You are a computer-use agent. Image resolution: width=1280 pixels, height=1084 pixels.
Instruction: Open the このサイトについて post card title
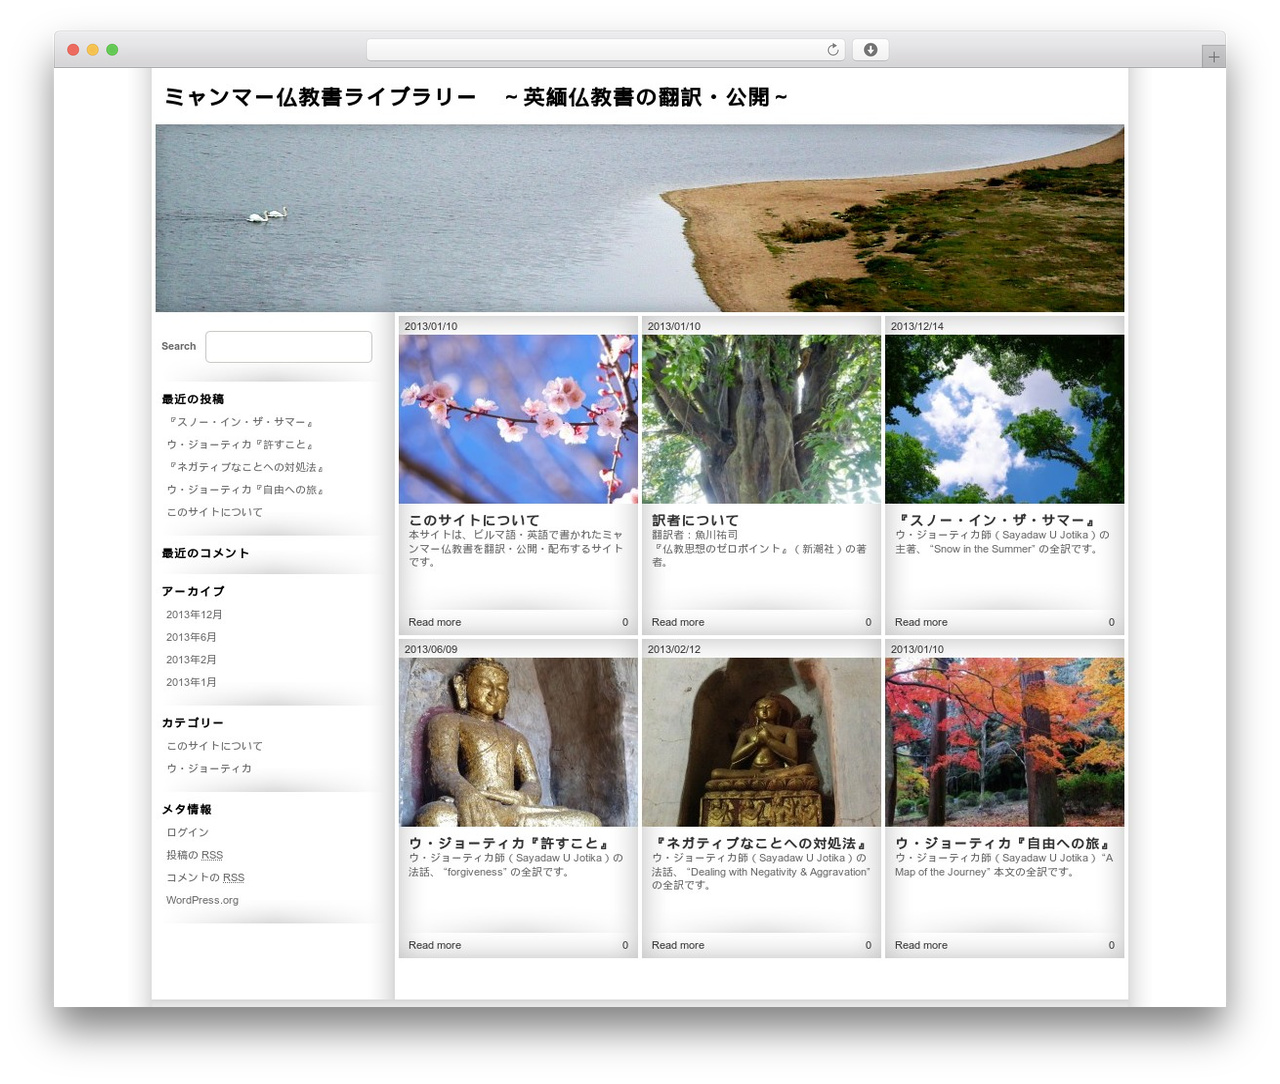(x=474, y=520)
